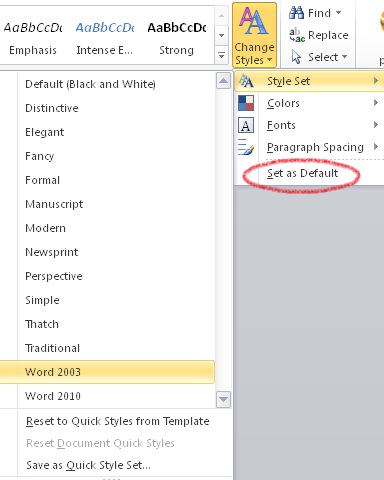
Task: Click the Paragraph Spacing menu icon
Action: click(246, 147)
